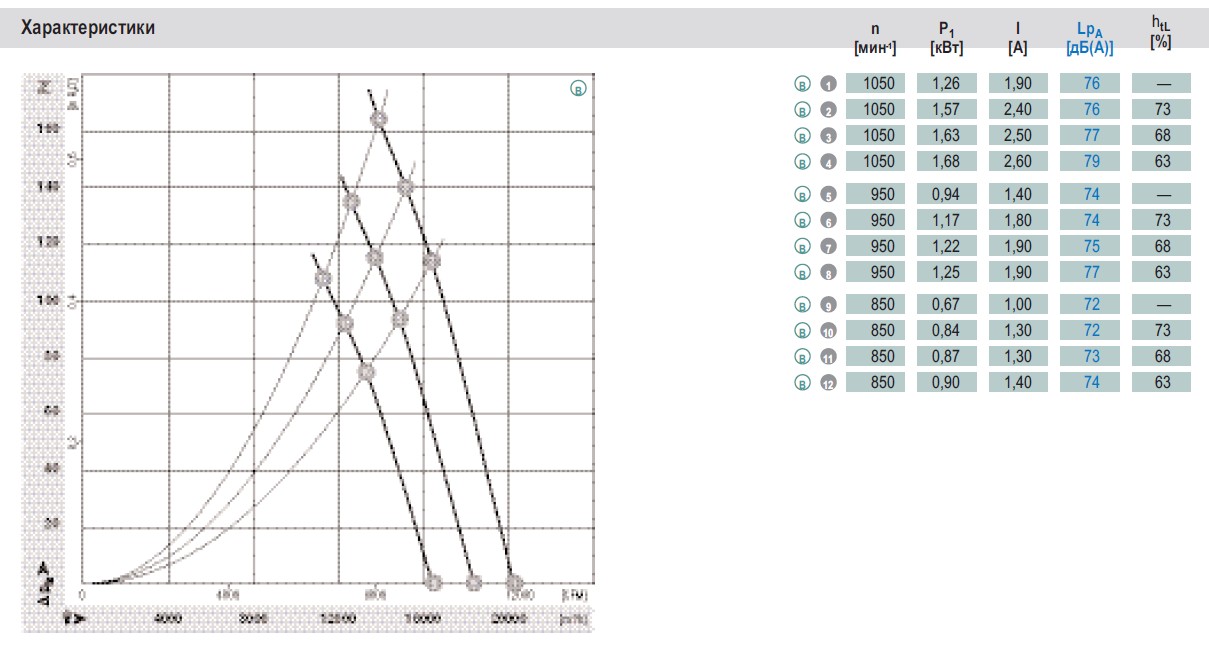Pick the numbered circle 8 icon
This screenshot has height=652, width=1209.
(828, 273)
